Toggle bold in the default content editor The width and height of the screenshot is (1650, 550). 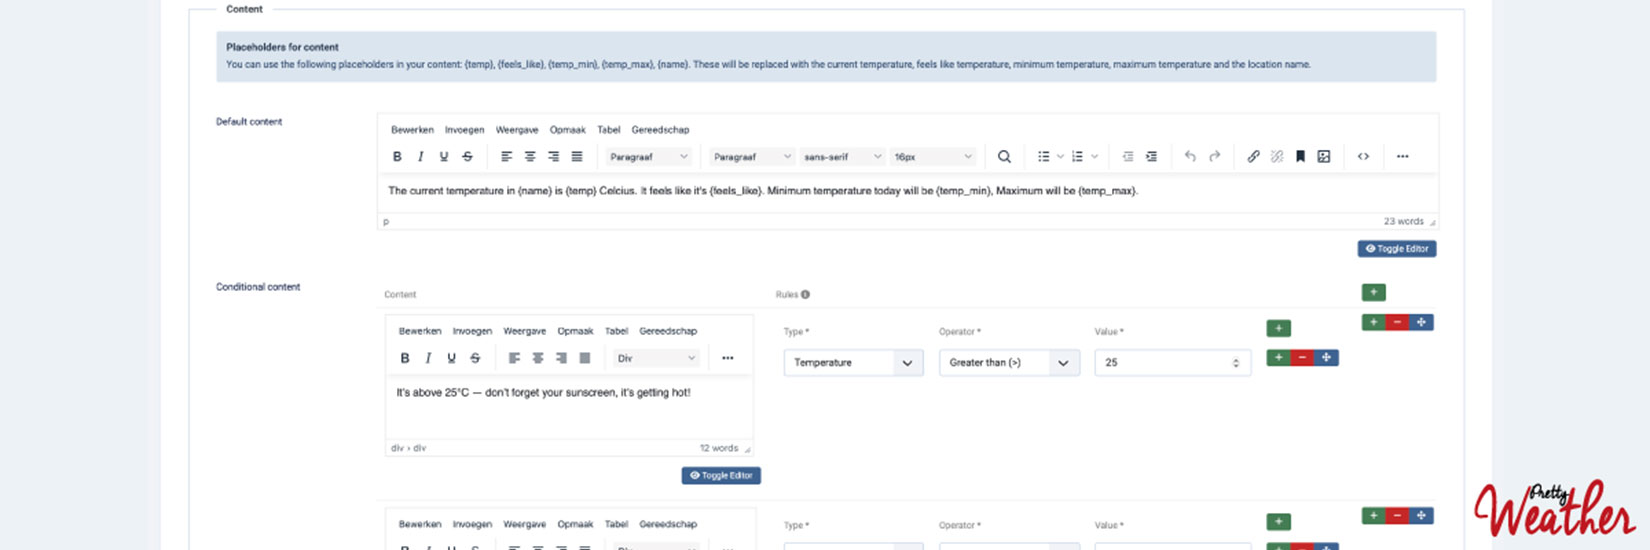pos(397,157)
